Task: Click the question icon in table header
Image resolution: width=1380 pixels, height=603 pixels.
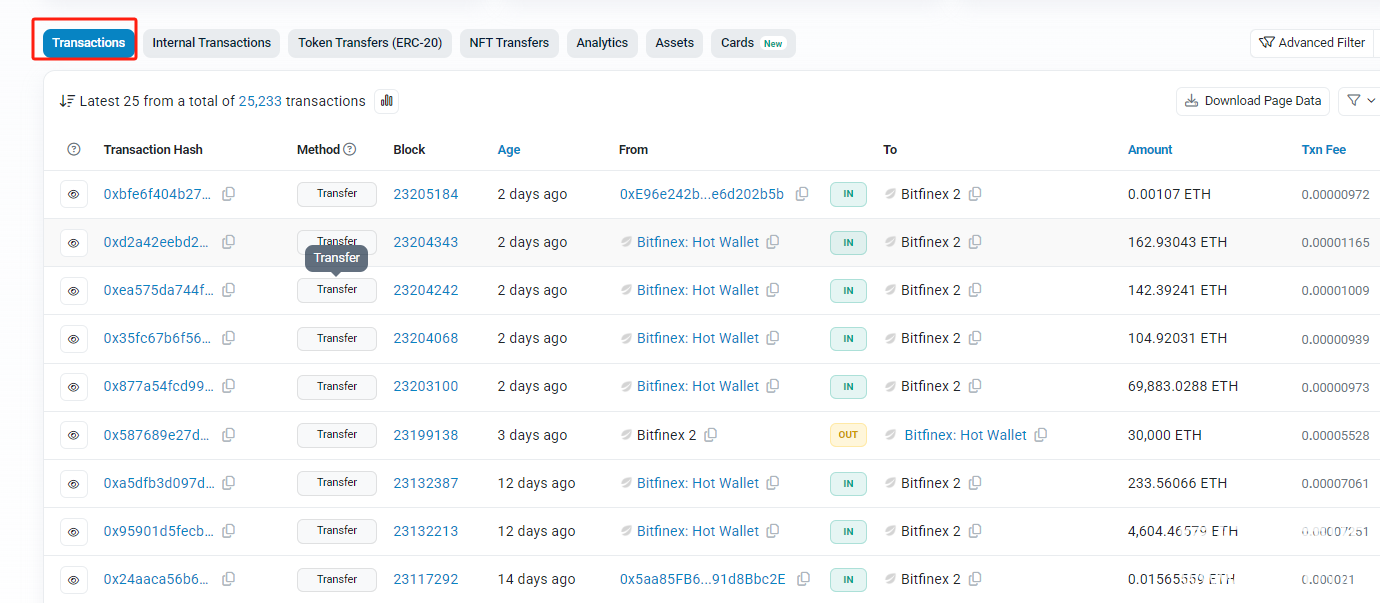Action: click(x=73, y=150)
